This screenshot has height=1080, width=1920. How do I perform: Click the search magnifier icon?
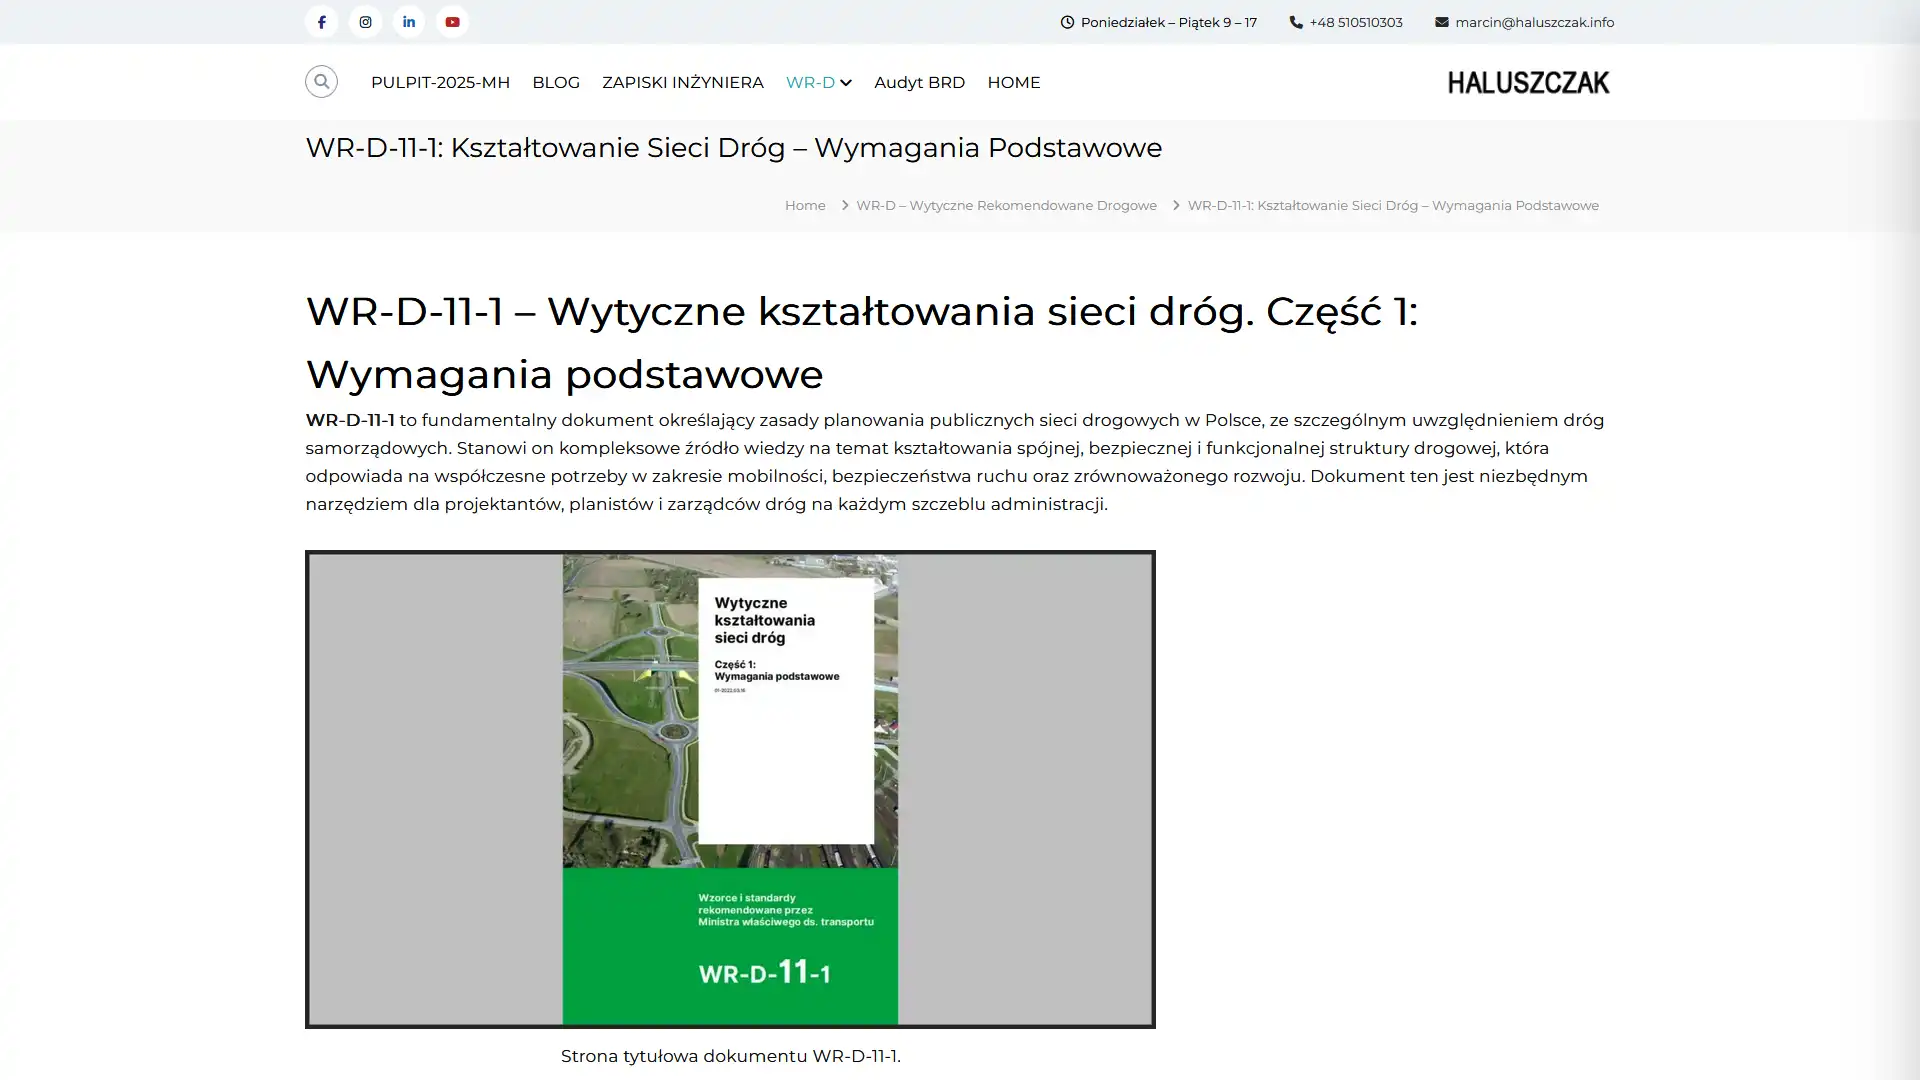[x=320, y=81]
